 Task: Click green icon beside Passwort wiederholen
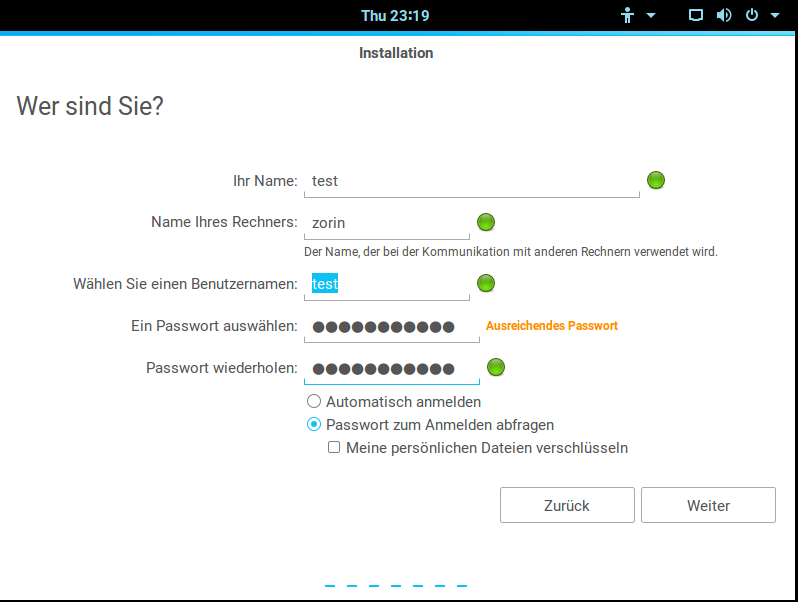click(495, 367)
